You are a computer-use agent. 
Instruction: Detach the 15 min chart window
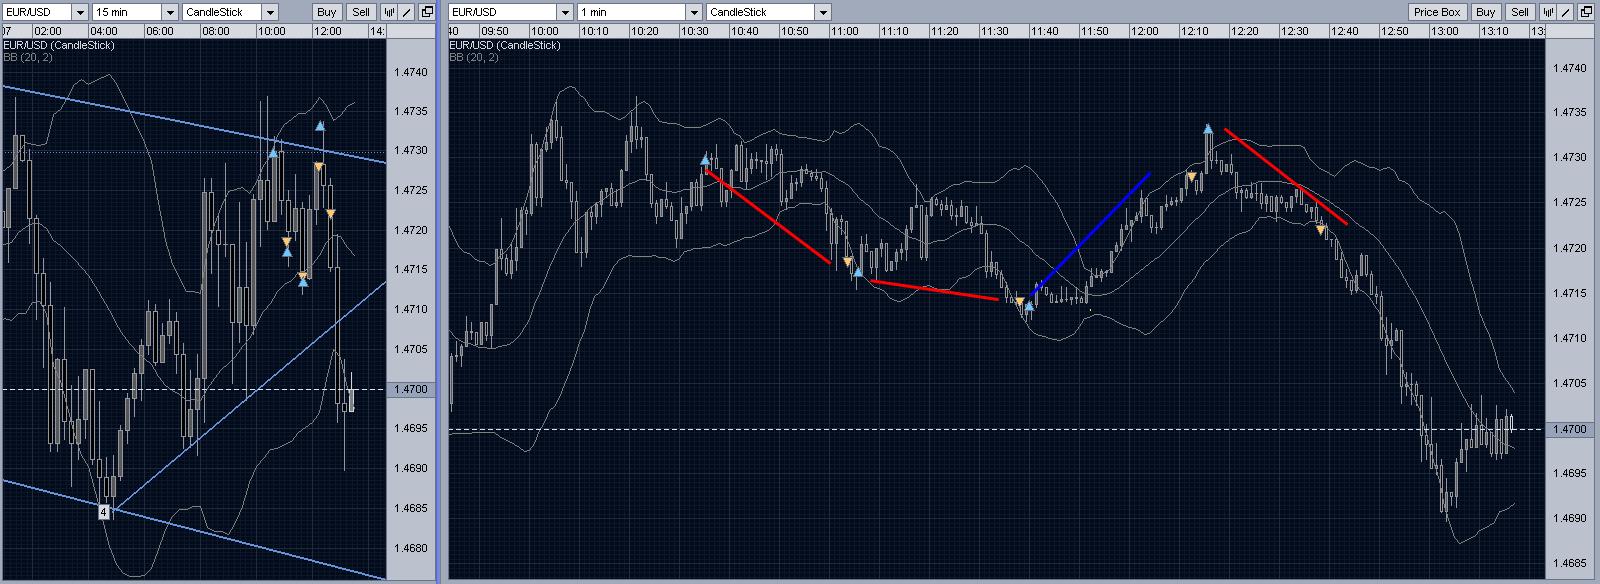[426, 12]
